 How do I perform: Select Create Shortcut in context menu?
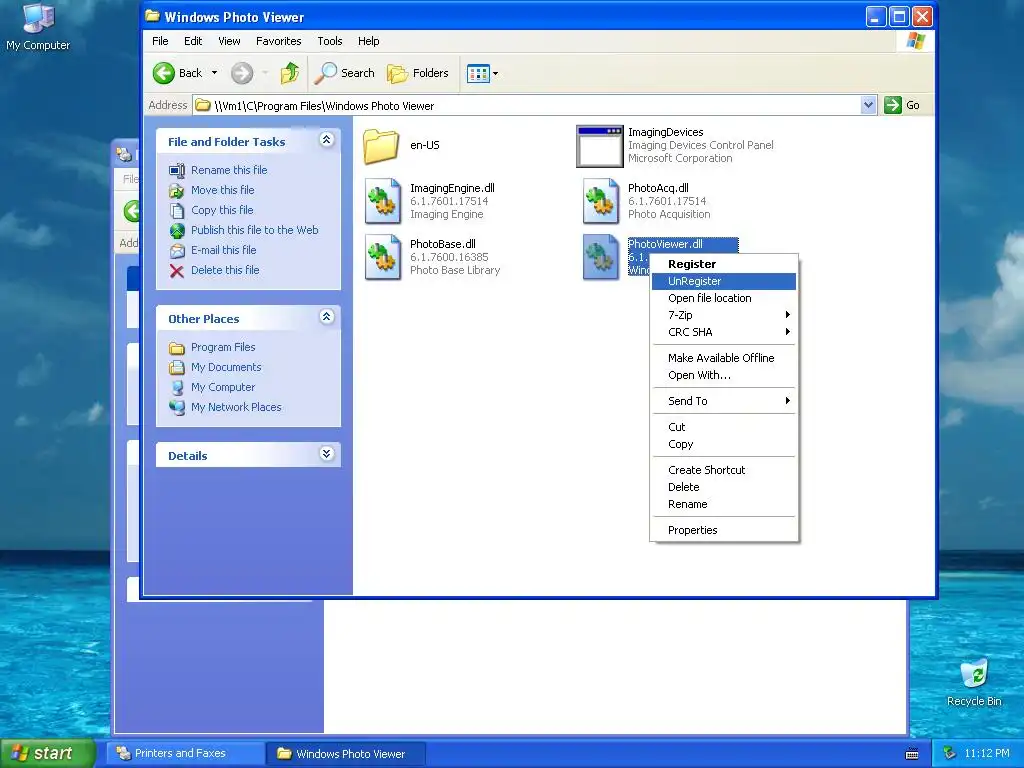point(724,470)
